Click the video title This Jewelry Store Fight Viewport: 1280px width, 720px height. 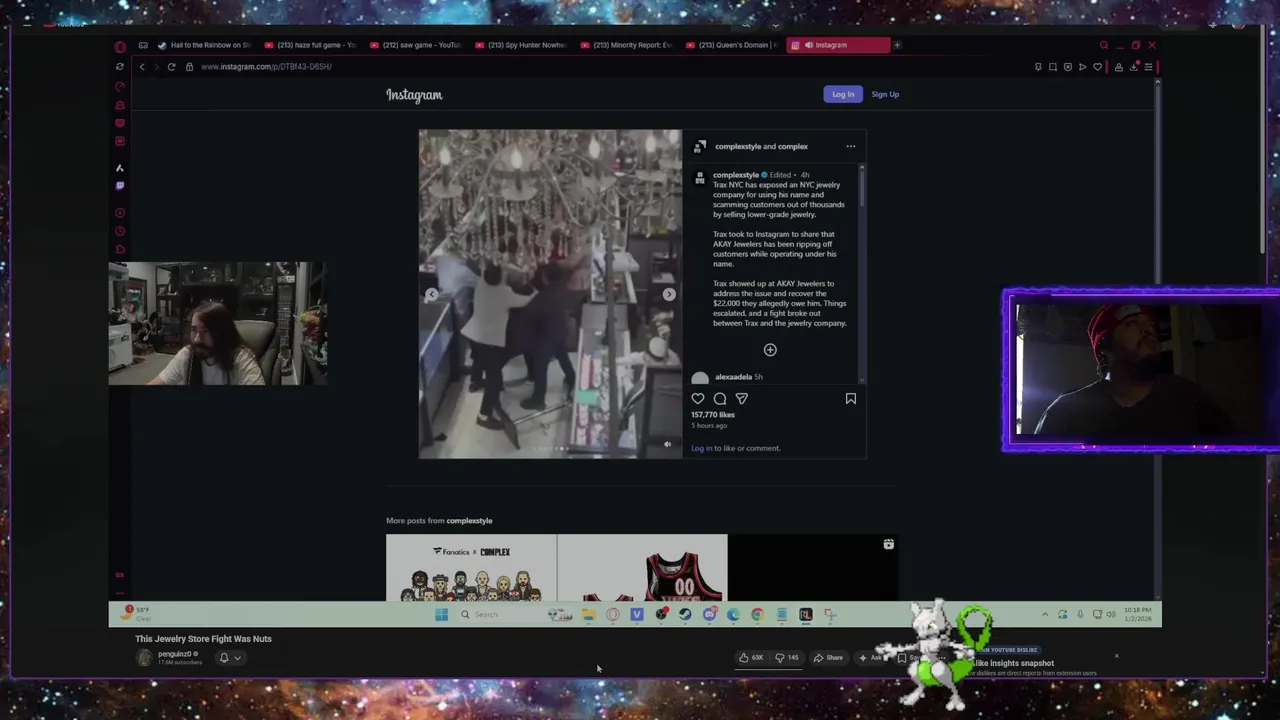point(203,639)
